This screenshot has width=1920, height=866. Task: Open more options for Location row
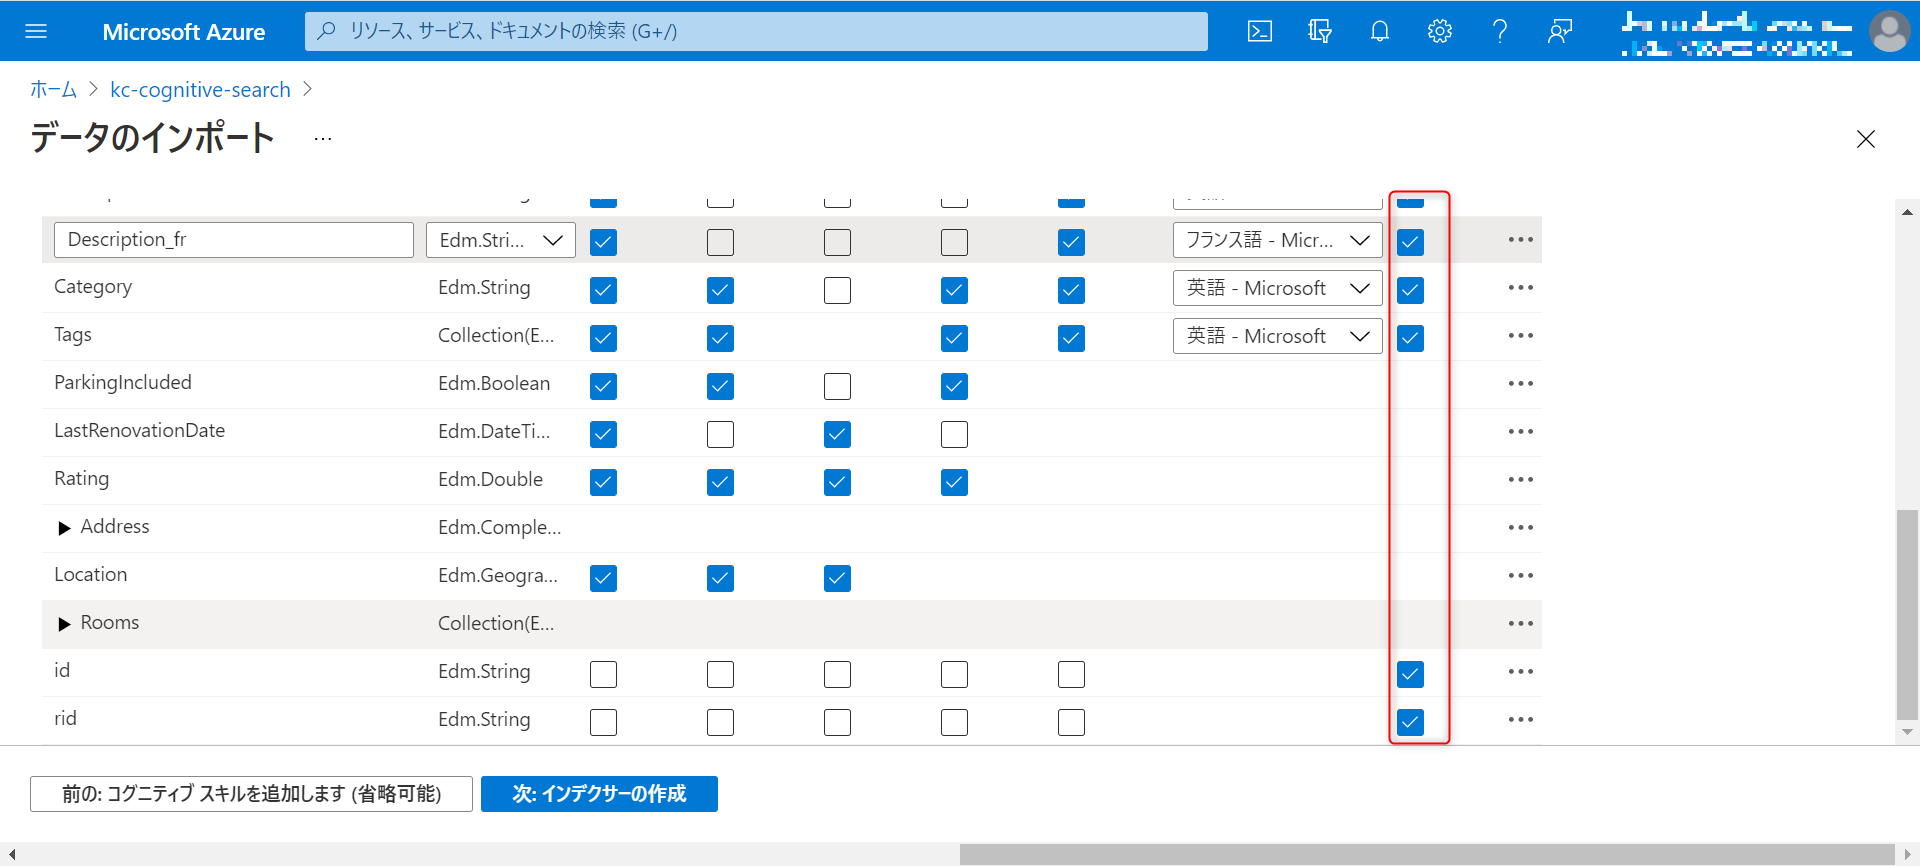1521,576
